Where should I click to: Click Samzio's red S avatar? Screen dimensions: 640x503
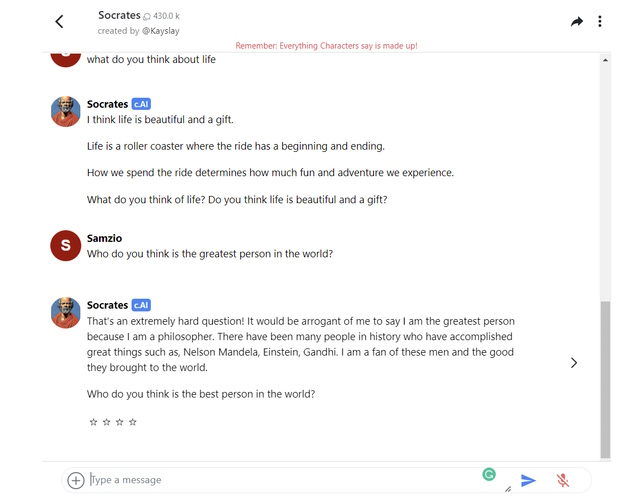point(66,245)
